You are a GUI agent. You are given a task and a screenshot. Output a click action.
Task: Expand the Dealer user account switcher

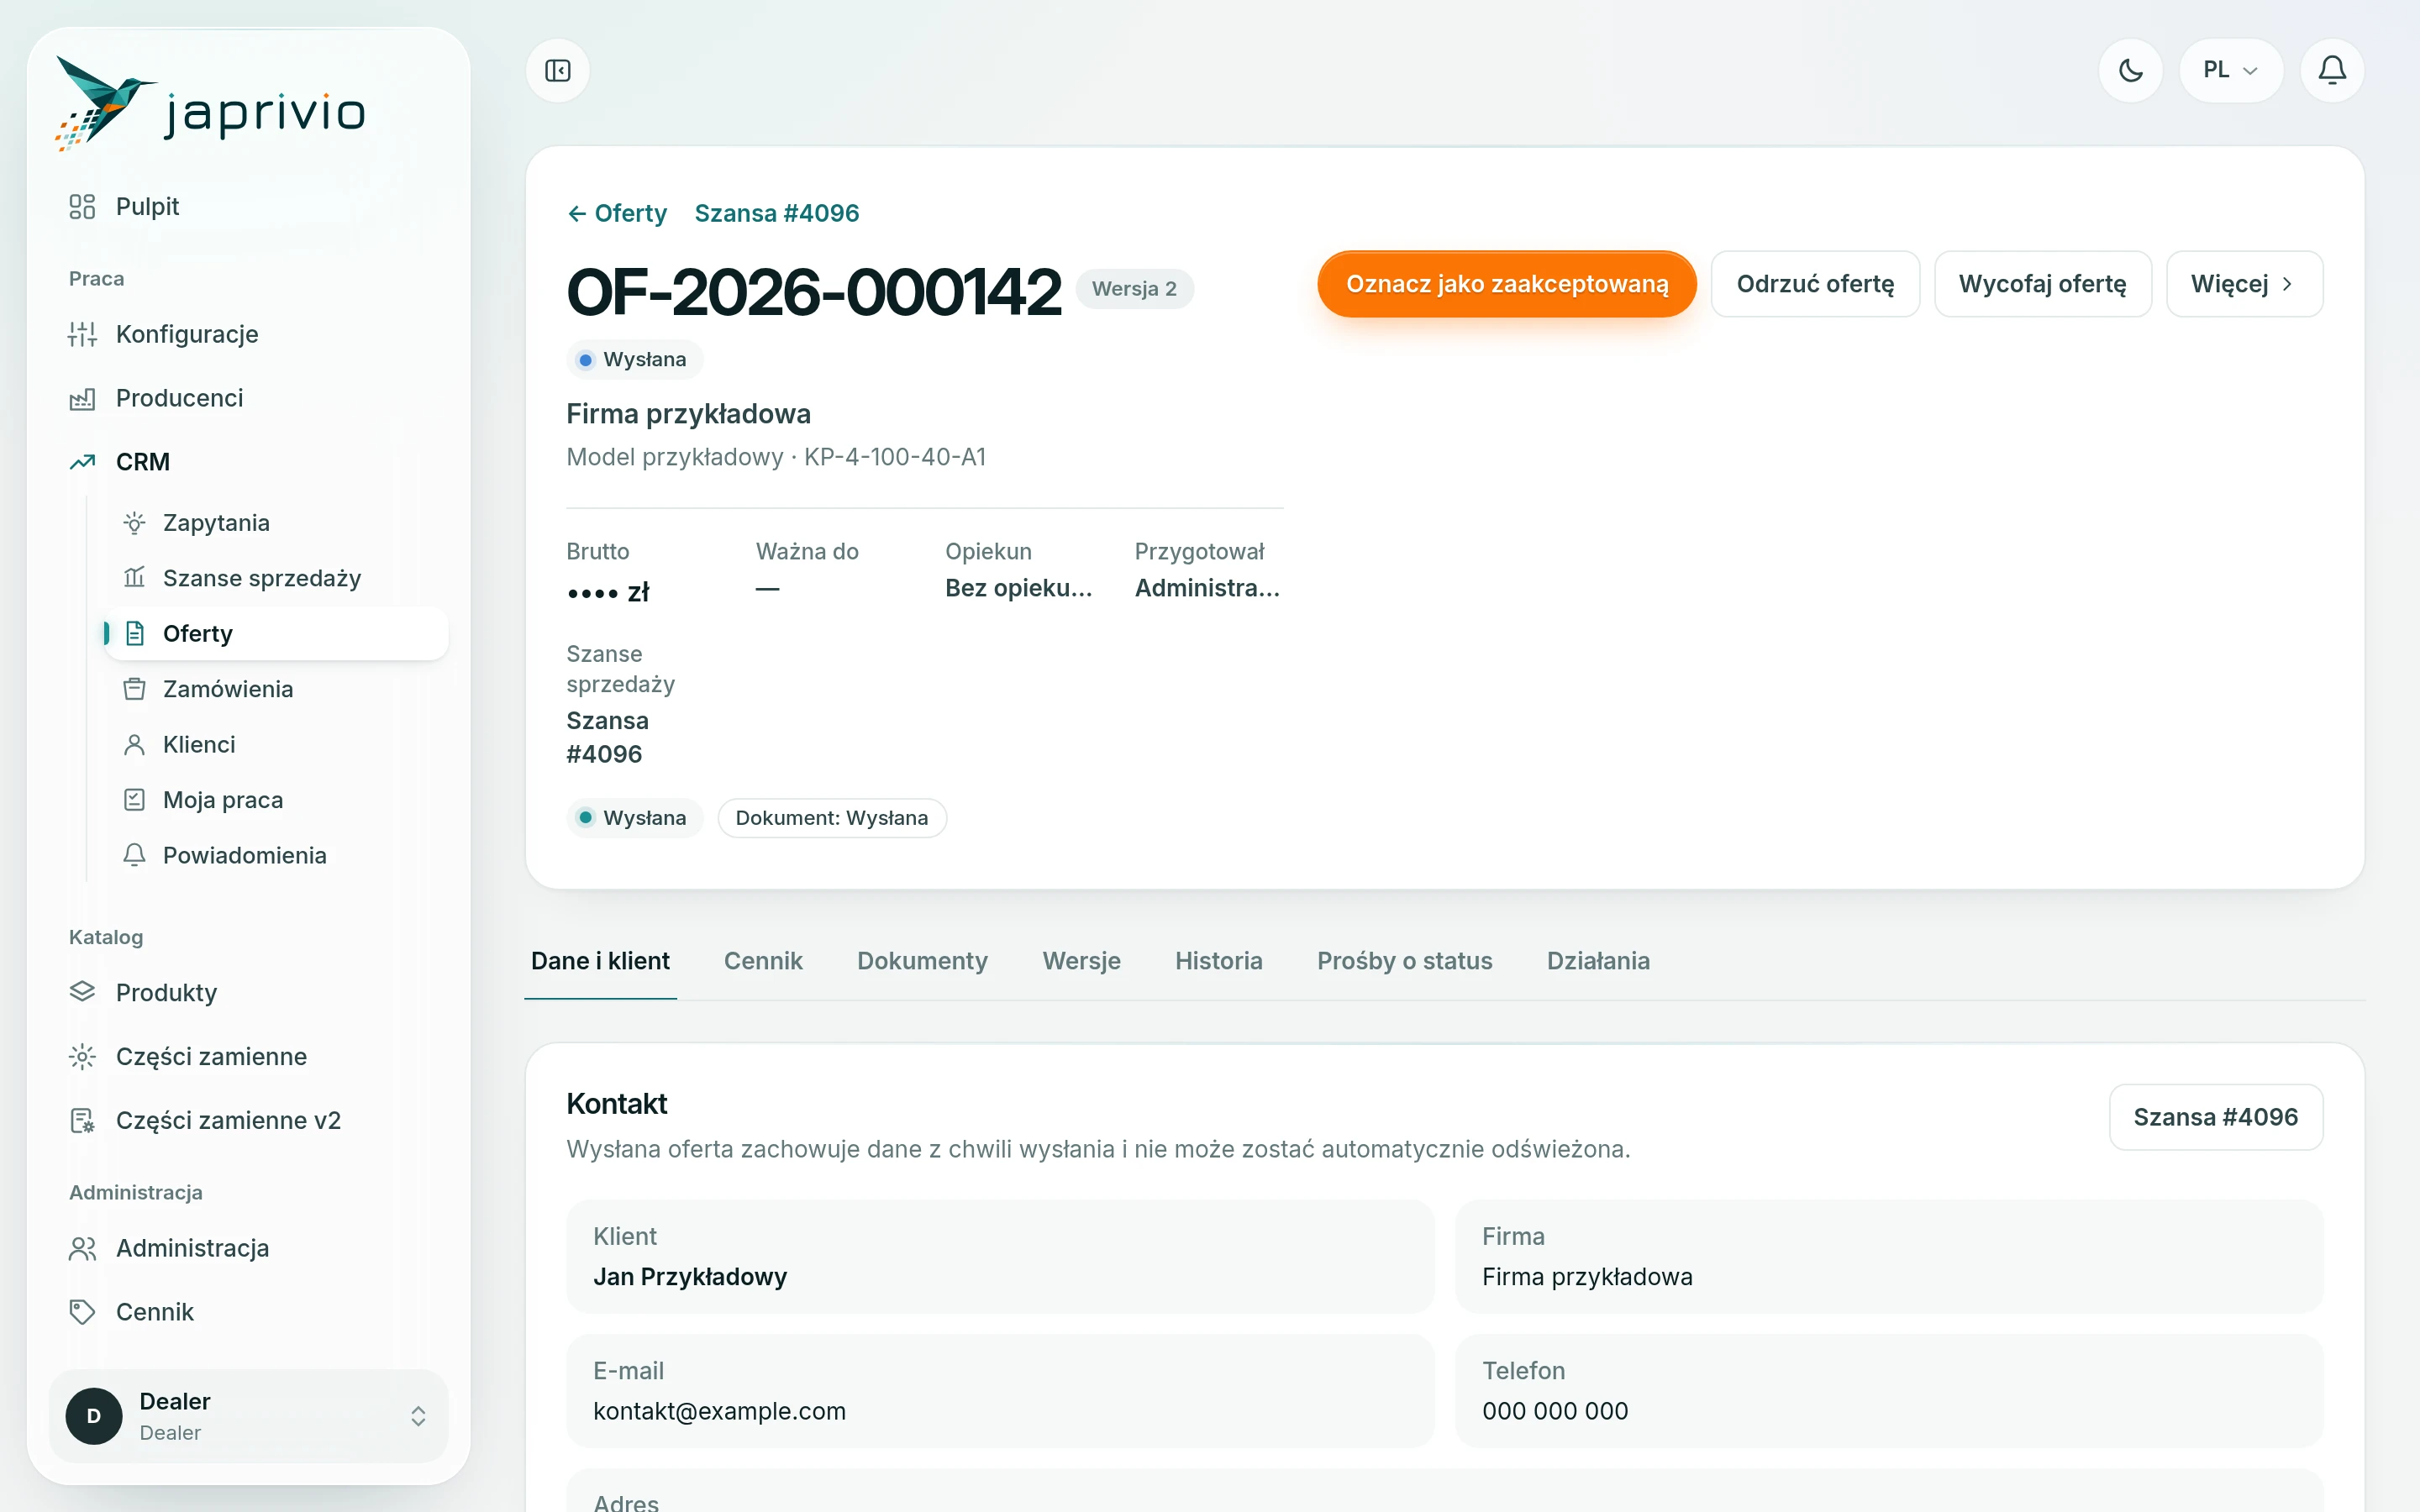coord(248,1415)
